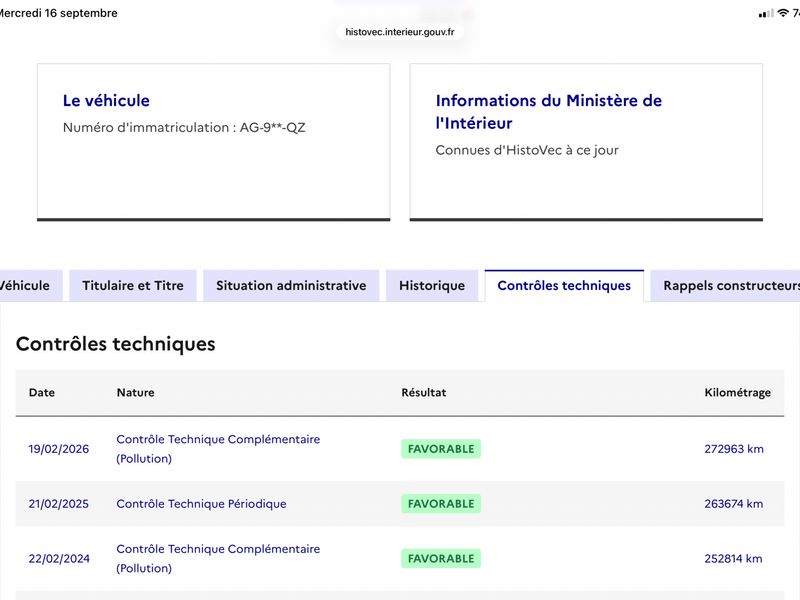Click the FAVORABLE badge for 21/02/2025
This screenshot has width=800, height=600.
click(x=441, y=504)
